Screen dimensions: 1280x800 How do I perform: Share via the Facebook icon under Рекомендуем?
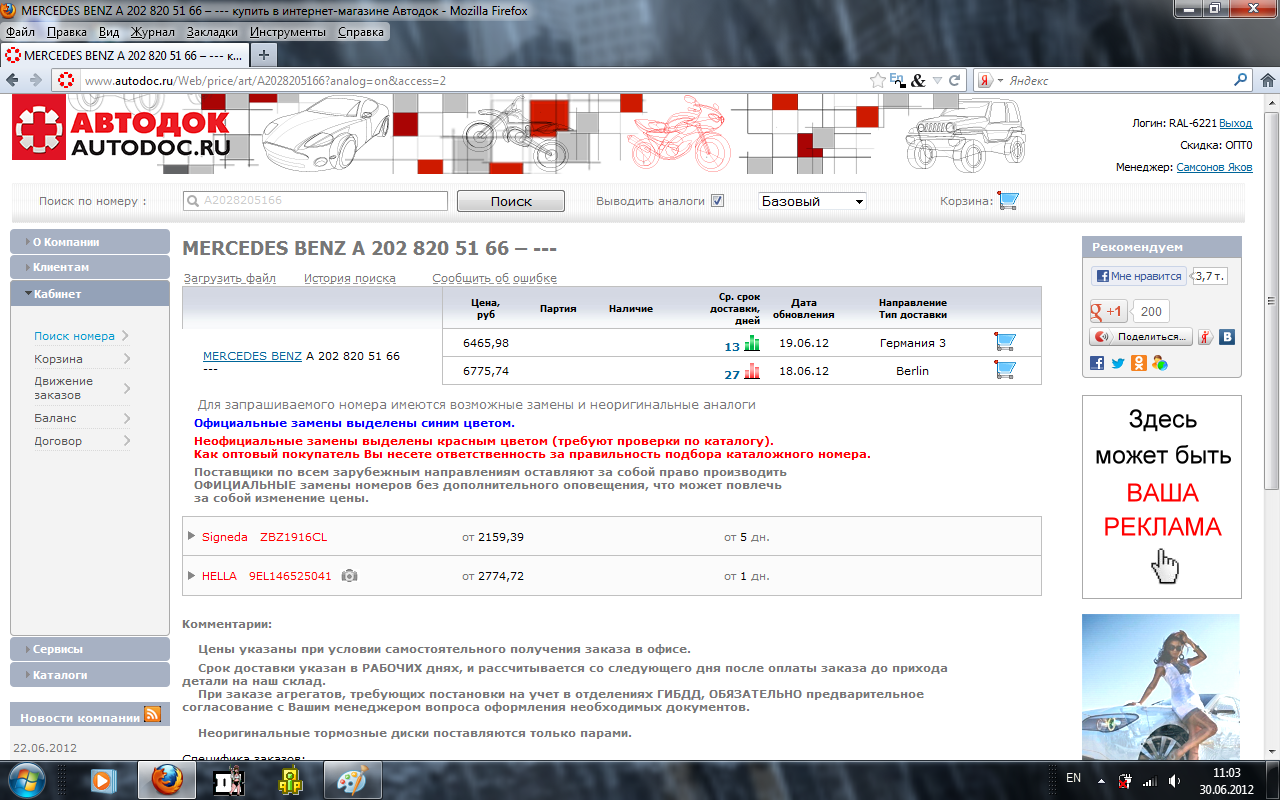click(1097, 363)
